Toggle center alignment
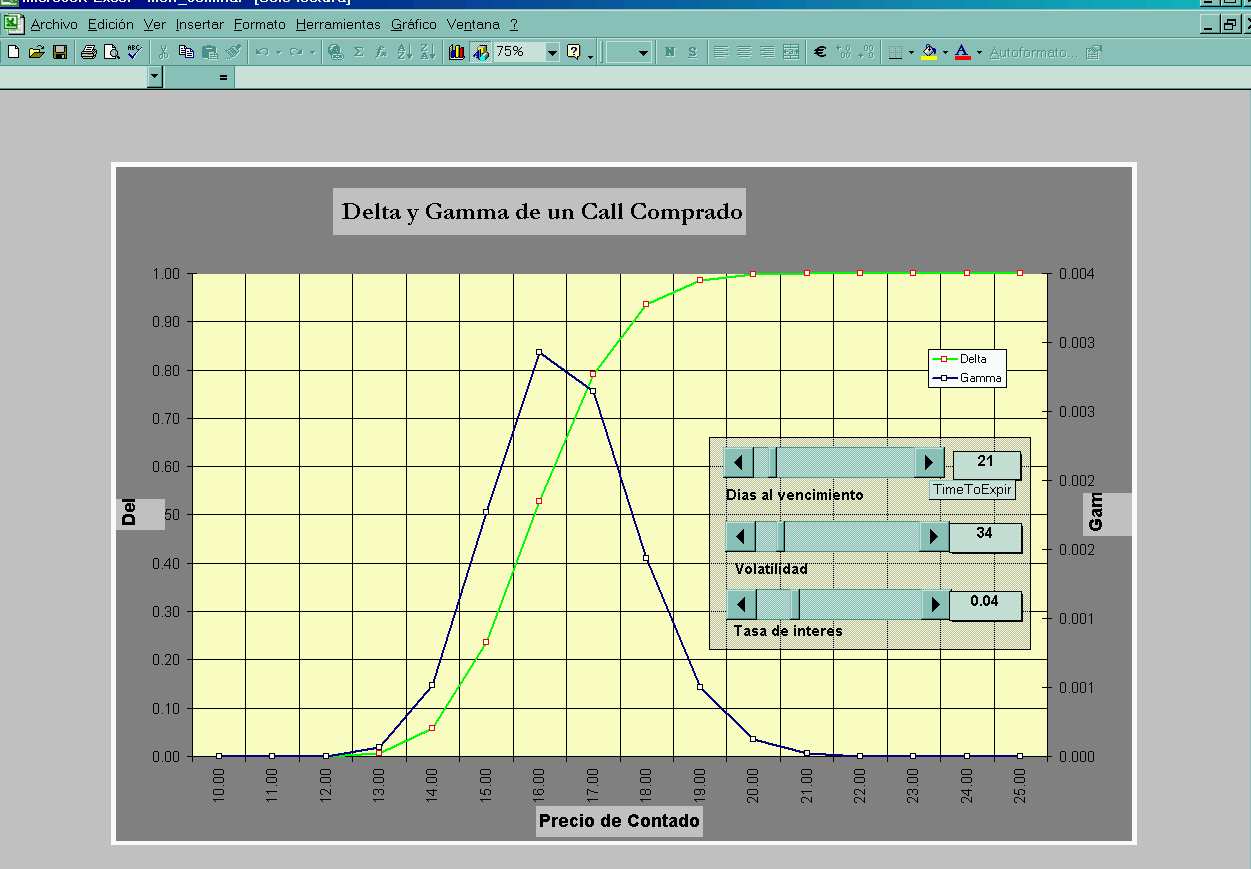Image resolution: width=1251 pixels, height=869 pixels. coord(744,52)
